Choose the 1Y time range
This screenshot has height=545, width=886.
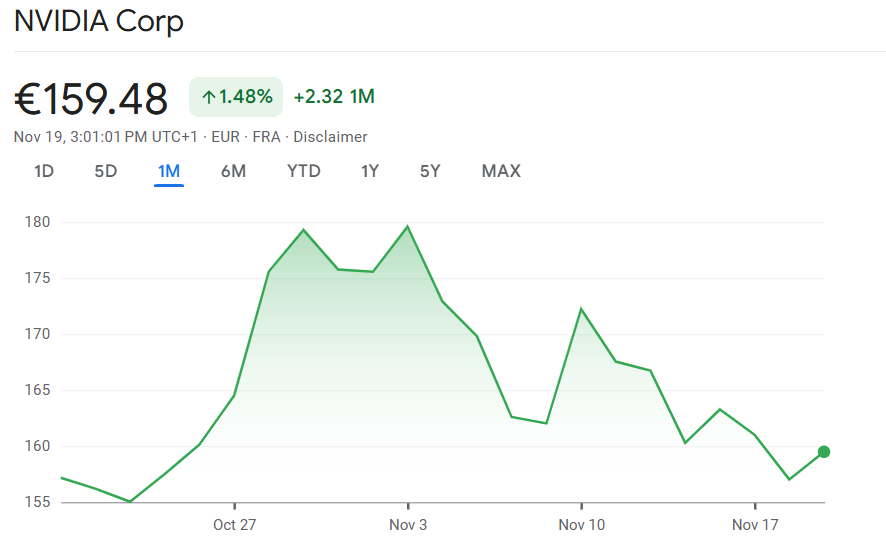tap(370, 171)
